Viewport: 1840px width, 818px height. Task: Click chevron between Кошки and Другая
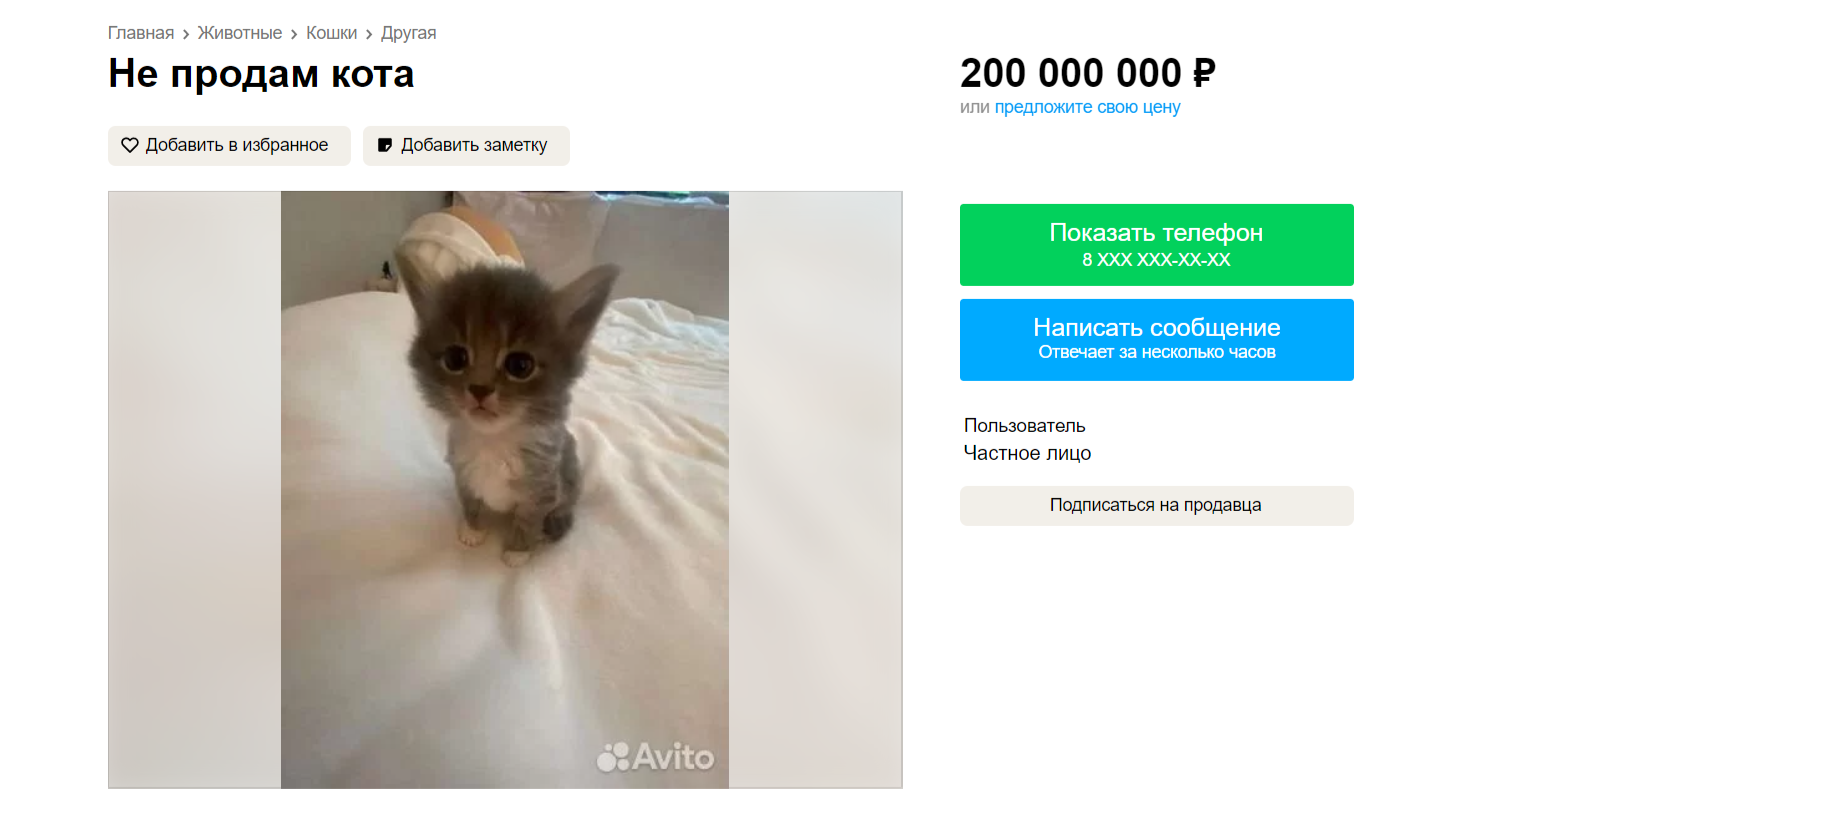tap(369, 34)
